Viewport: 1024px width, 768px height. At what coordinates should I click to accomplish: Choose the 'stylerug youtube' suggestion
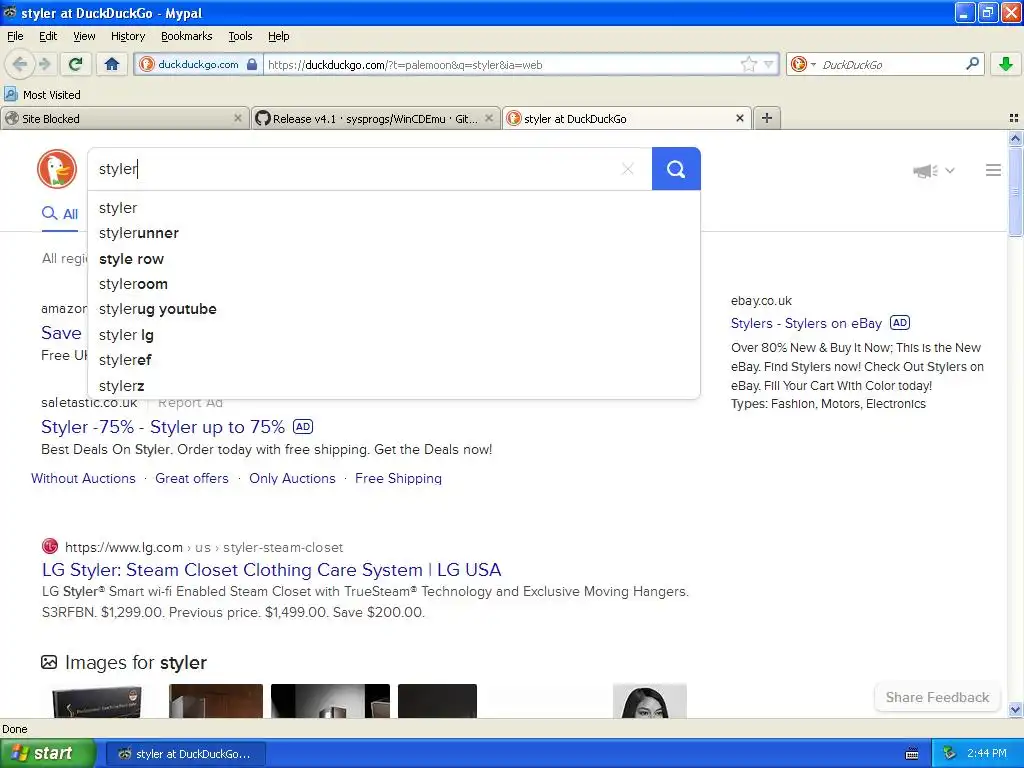[394, 309]
